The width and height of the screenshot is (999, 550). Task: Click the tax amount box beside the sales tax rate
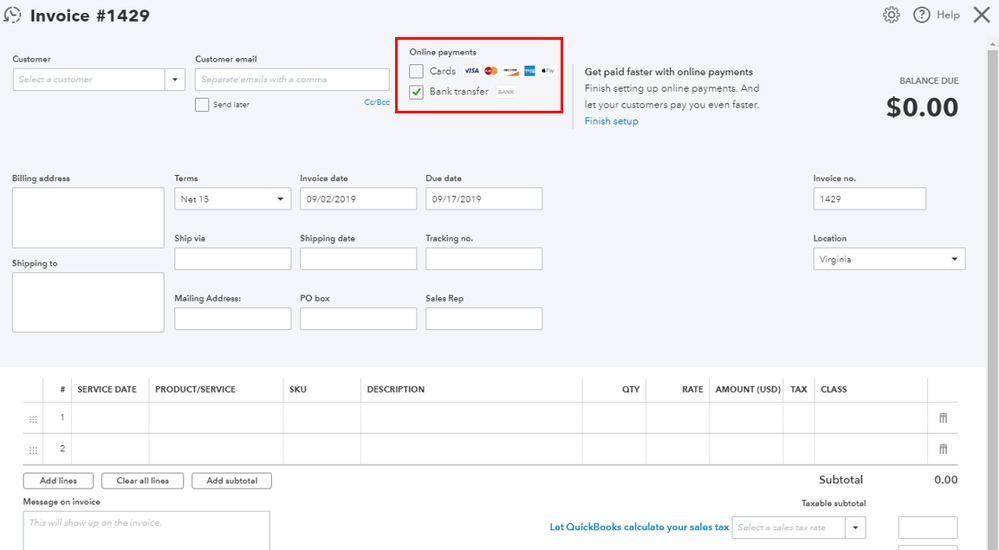[x=928, y=527]
